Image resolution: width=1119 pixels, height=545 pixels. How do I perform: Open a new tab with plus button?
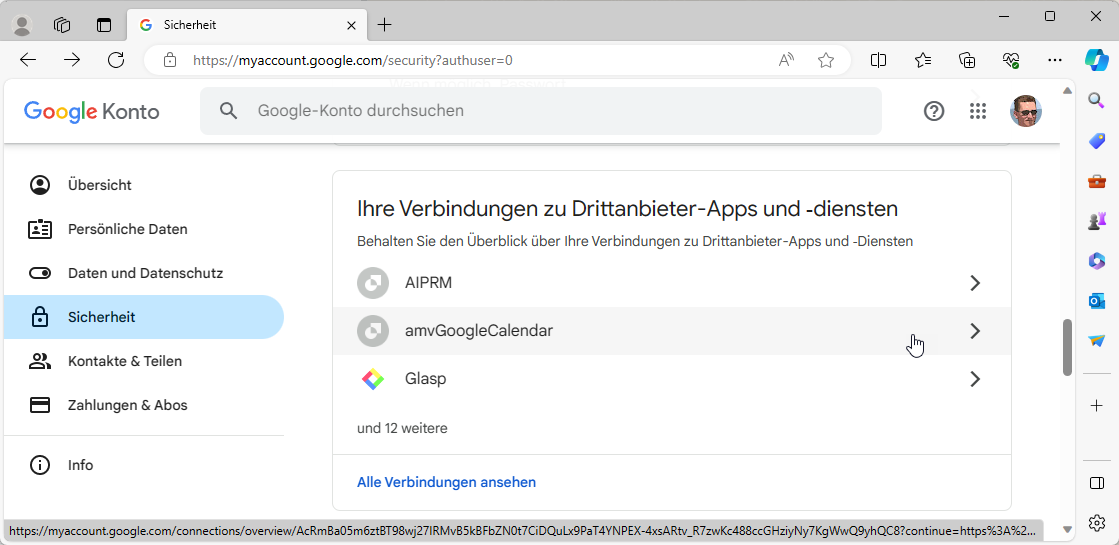coord(385,25)
